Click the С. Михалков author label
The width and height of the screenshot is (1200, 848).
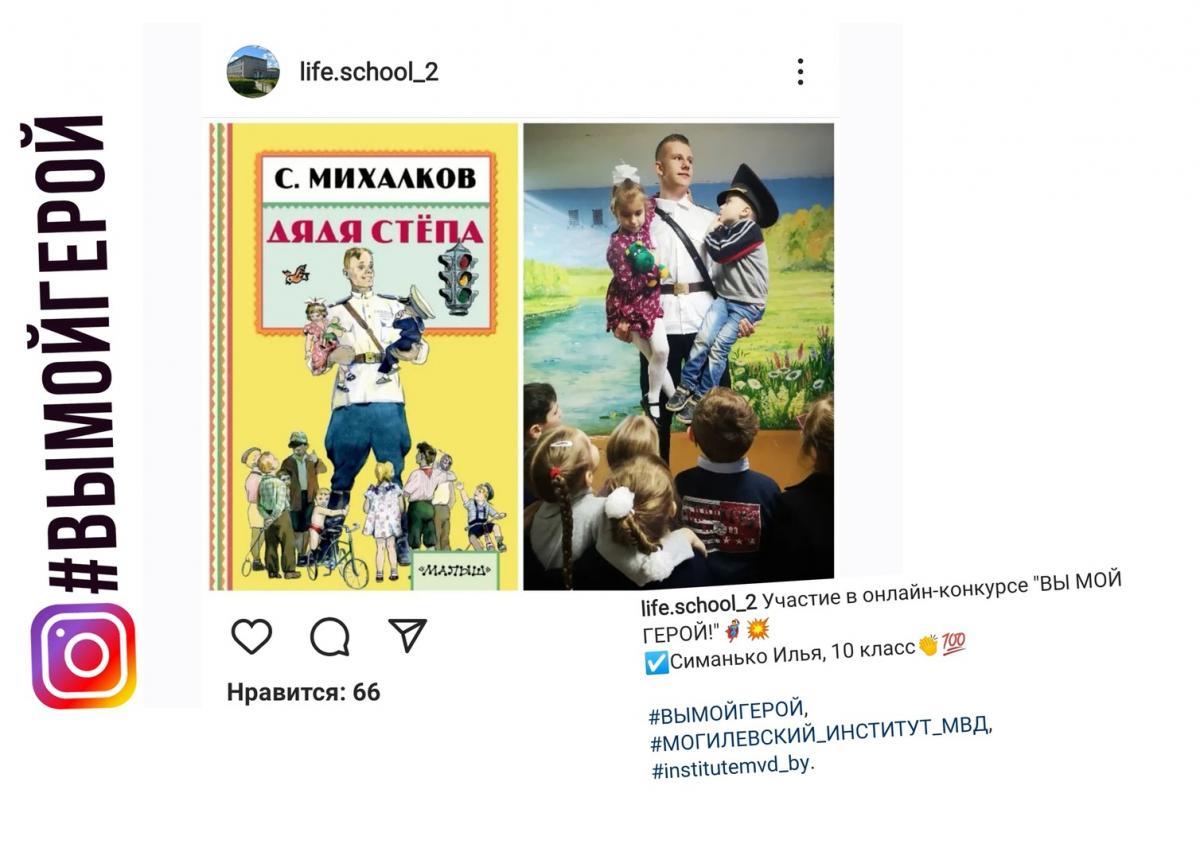pos(375,182)
